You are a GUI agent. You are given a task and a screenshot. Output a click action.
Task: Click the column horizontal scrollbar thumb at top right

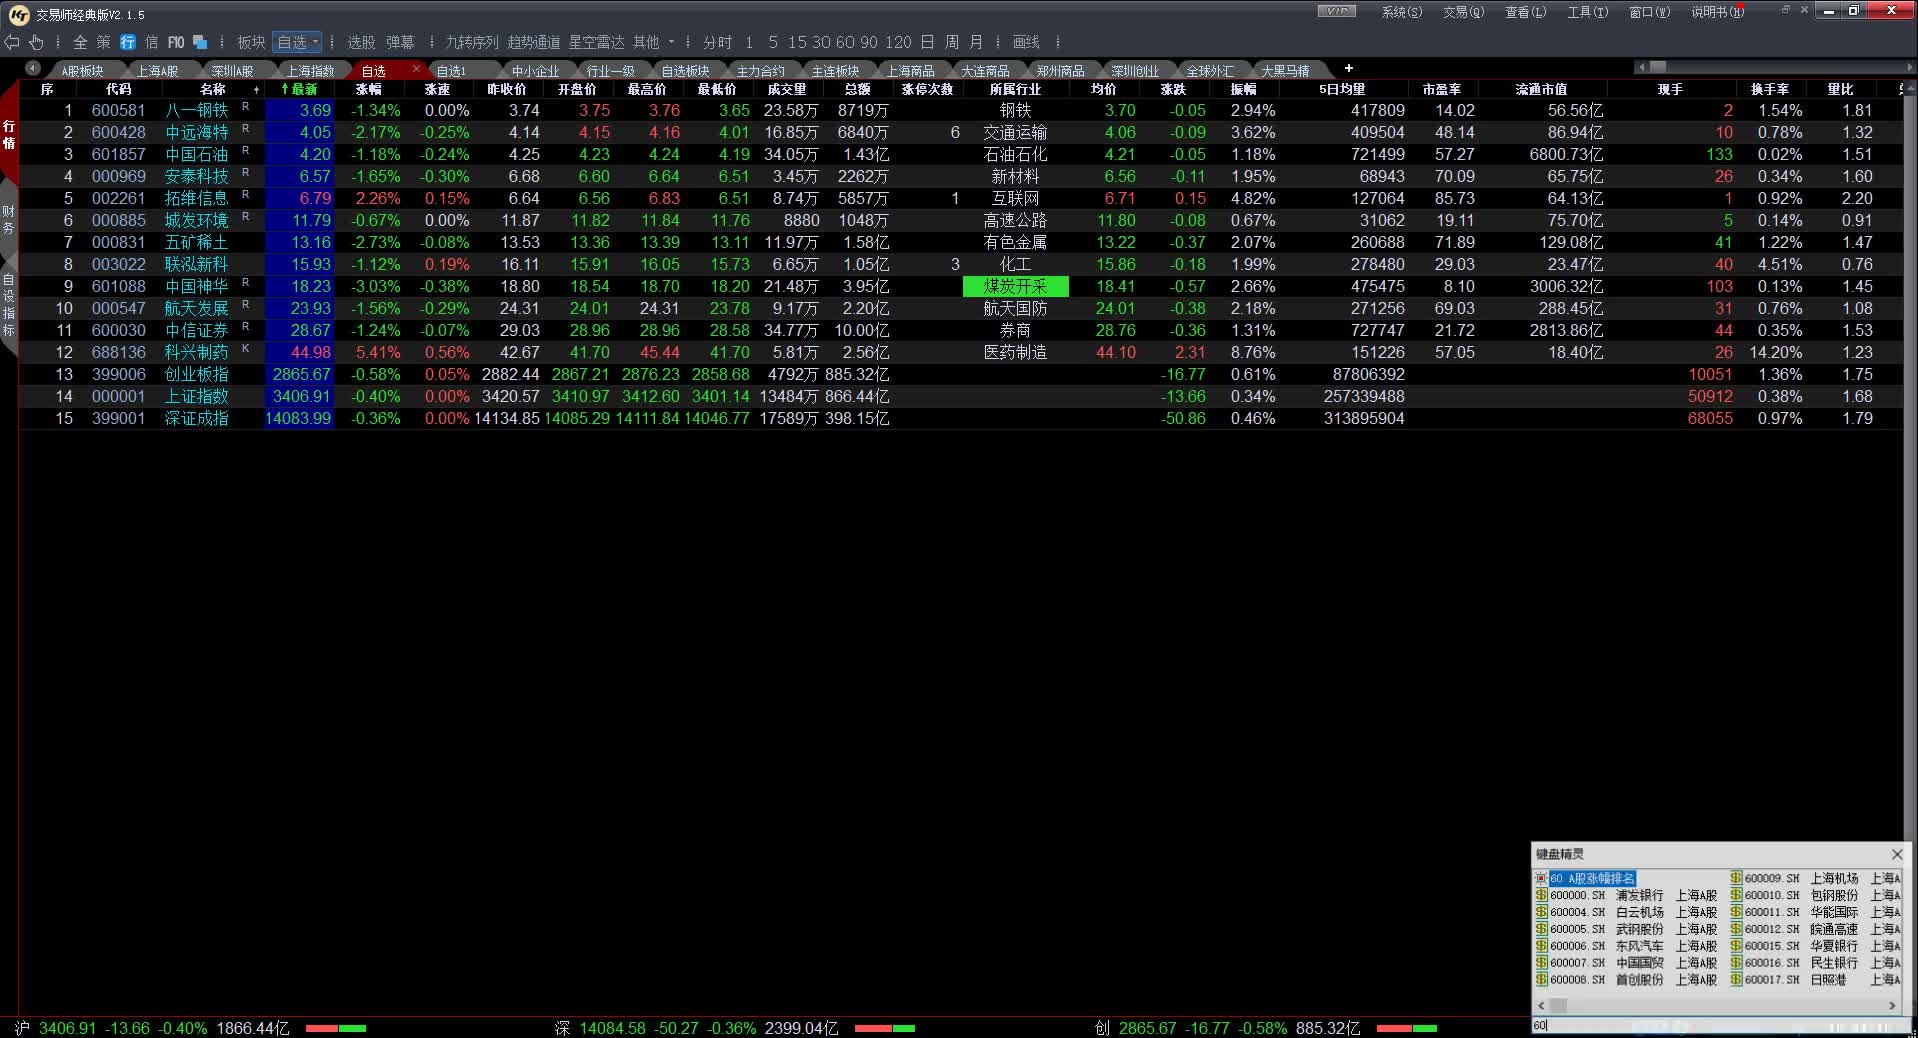1657,66
